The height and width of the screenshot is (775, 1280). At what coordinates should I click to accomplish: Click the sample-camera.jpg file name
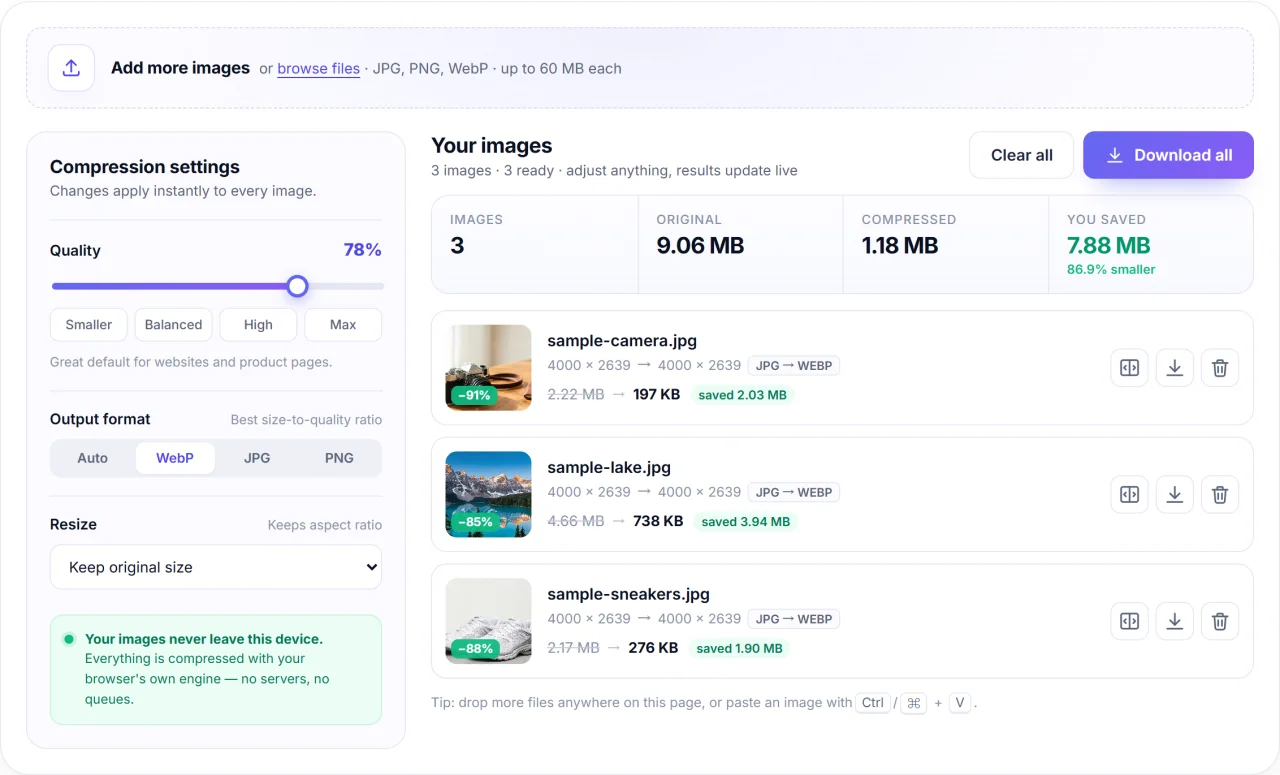tap(622, 341)
